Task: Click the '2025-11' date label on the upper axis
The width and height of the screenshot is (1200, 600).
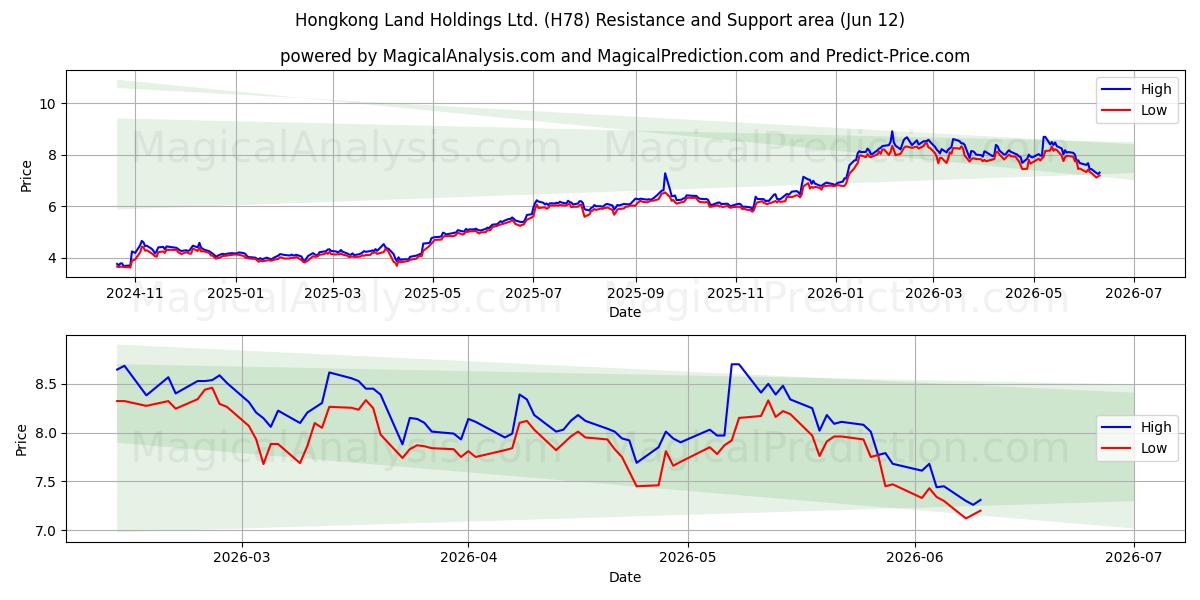Action: coord(735,293)
